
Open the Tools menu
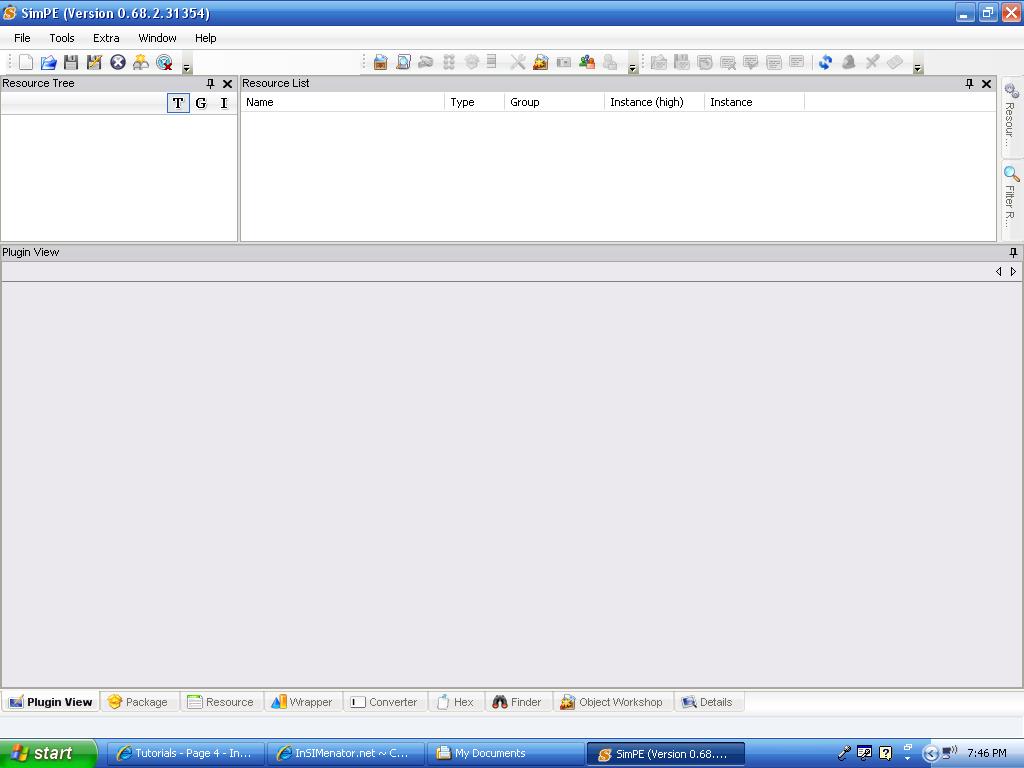61,38
